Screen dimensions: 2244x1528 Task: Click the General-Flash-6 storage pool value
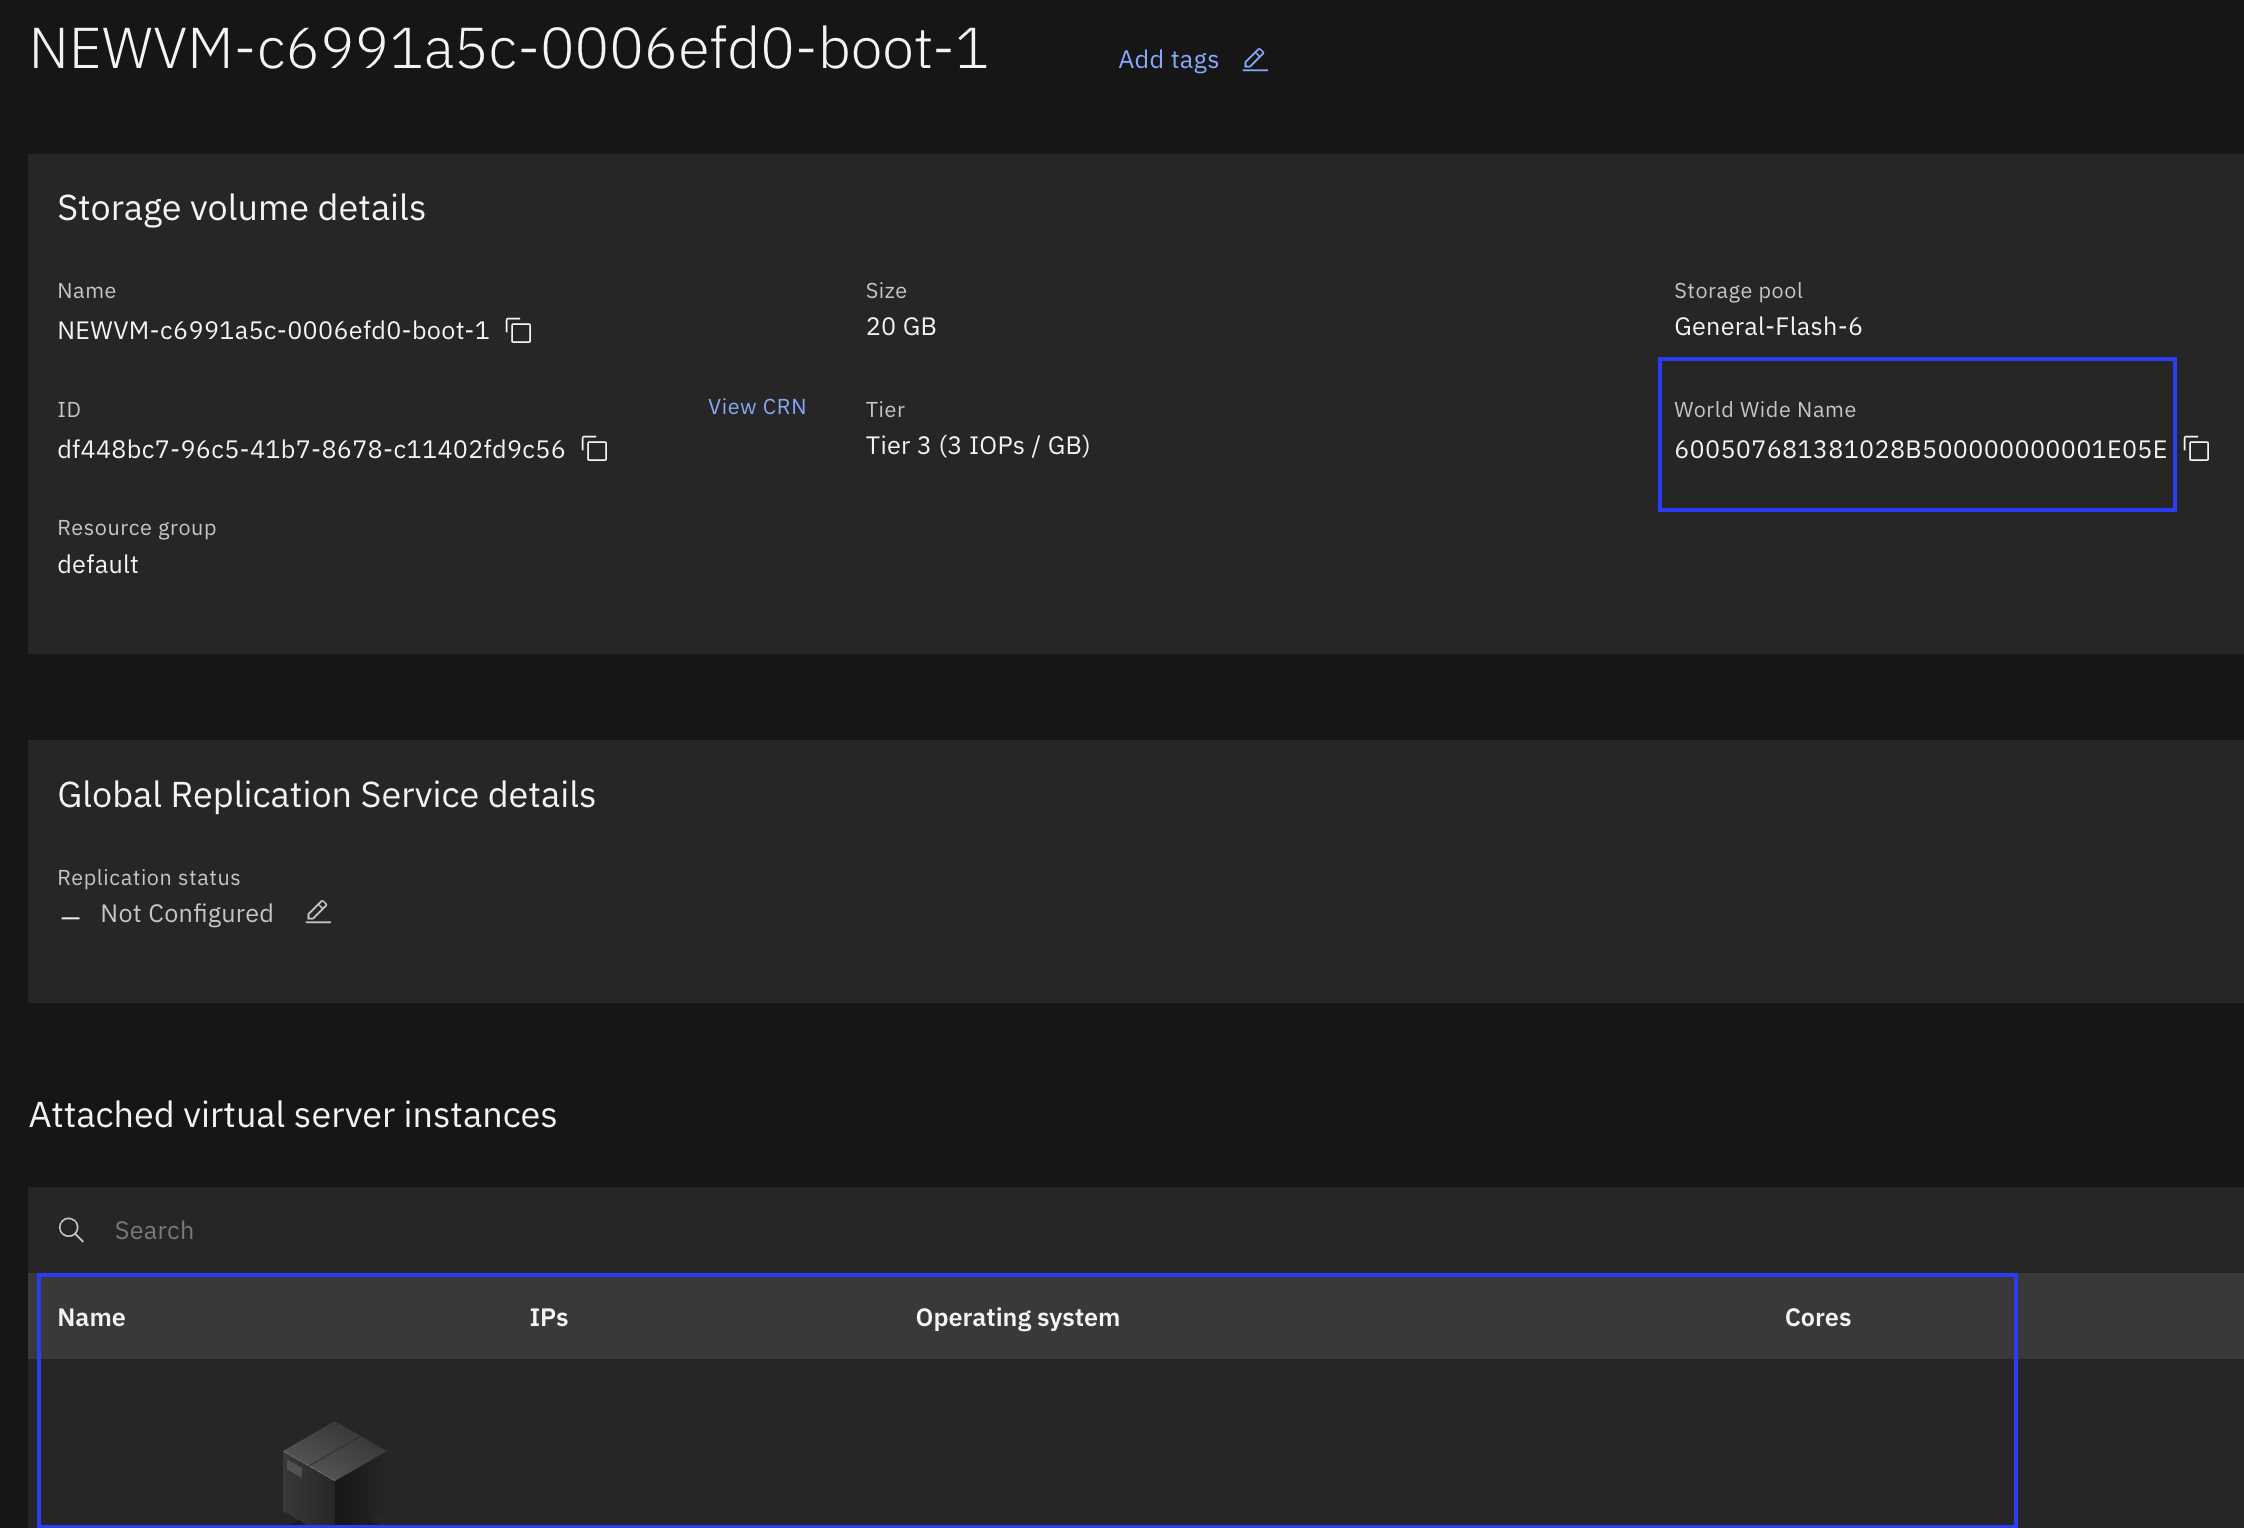click(x=1768, y=326)
